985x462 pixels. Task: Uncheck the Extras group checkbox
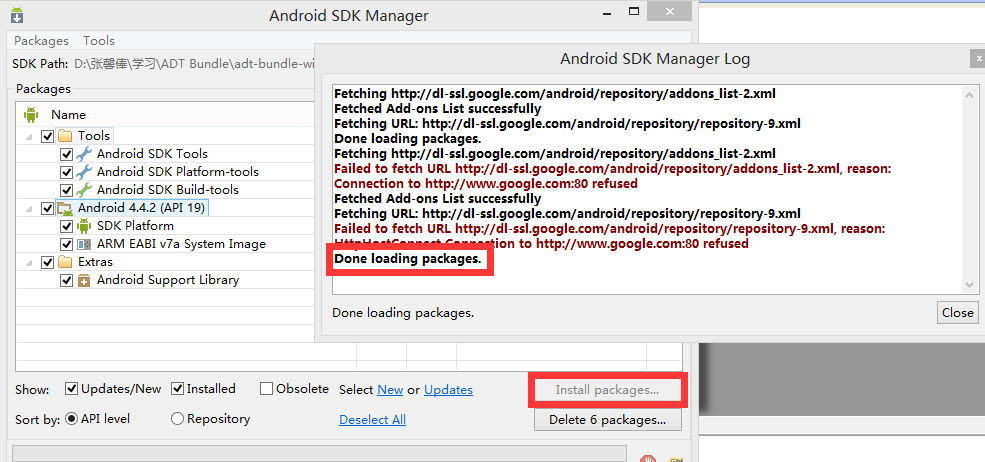point(47,261)
